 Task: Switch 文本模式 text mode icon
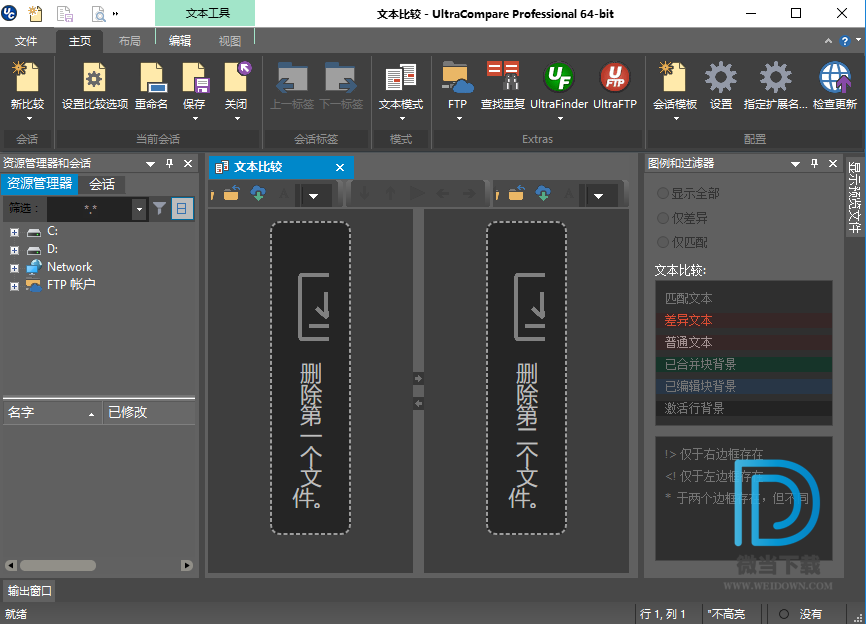click(x=400, y=77)
